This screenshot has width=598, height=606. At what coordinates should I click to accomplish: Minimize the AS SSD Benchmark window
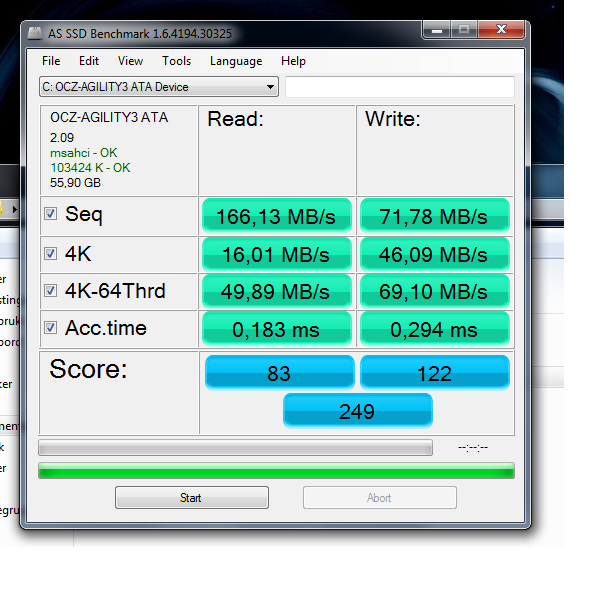[x=437, y=30]
